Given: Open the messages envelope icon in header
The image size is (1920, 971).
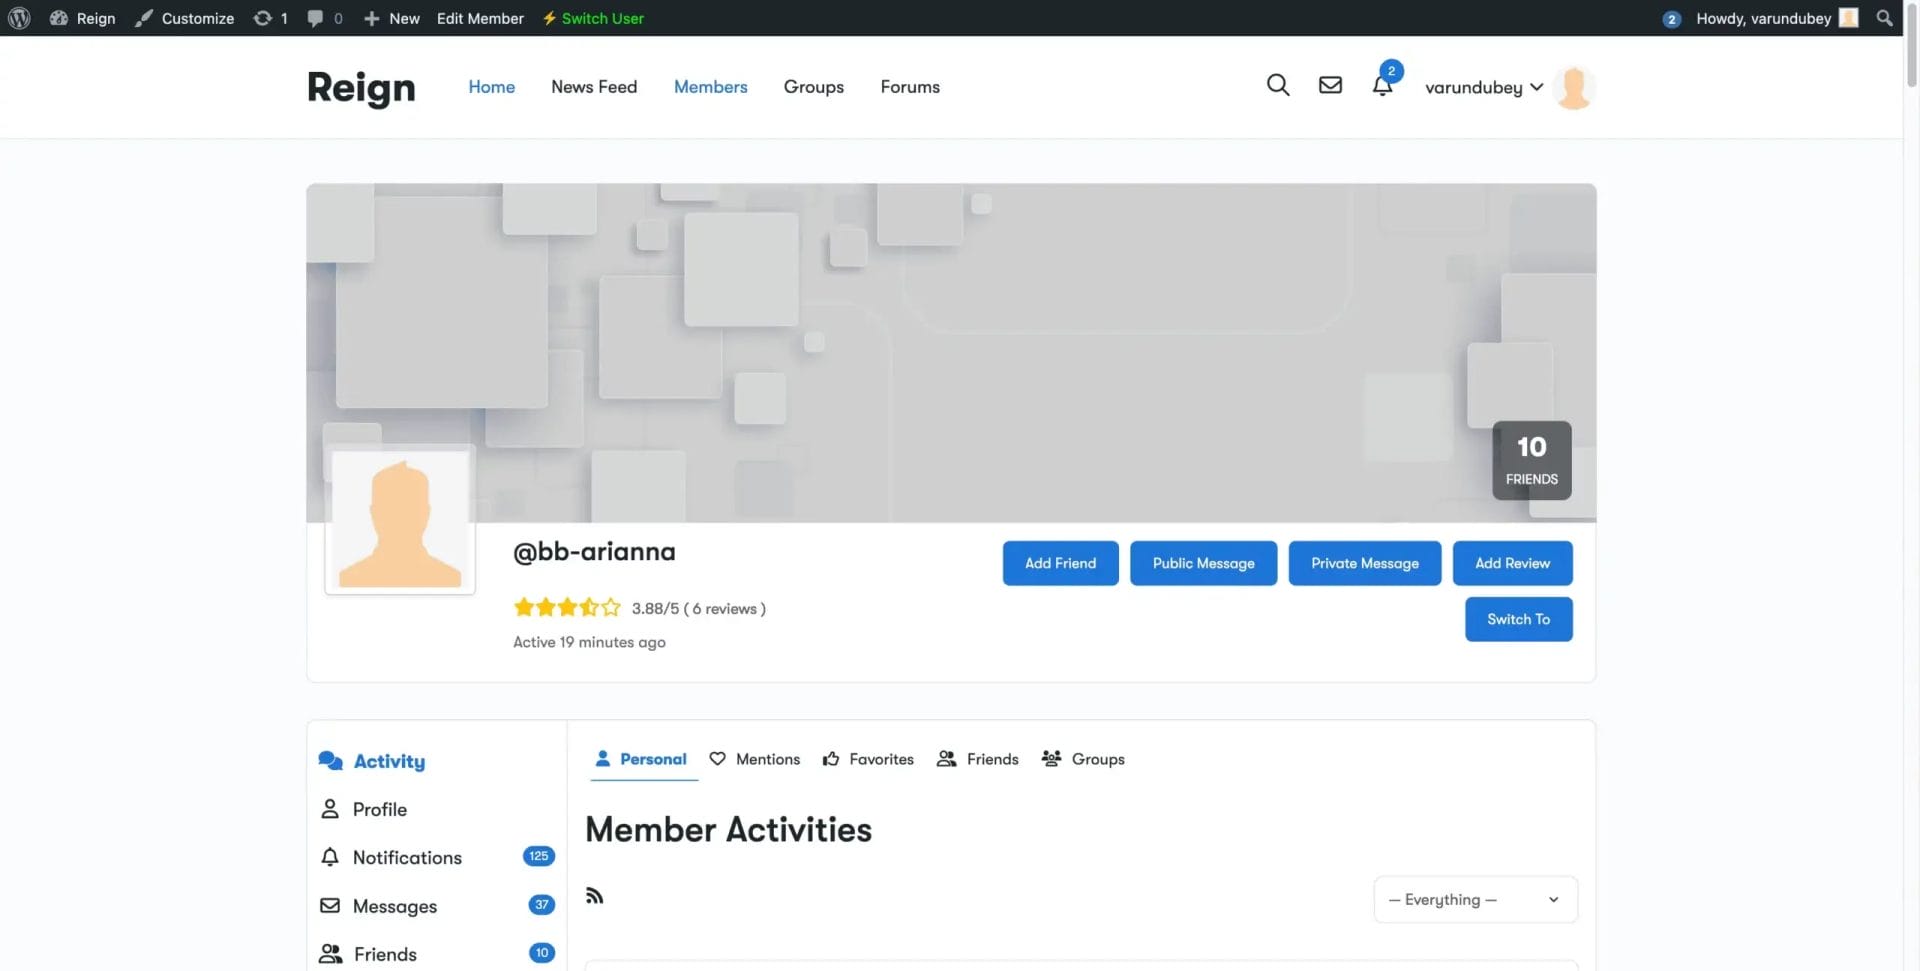Looking at the screenshot, I should click(x=1330, y=85).
